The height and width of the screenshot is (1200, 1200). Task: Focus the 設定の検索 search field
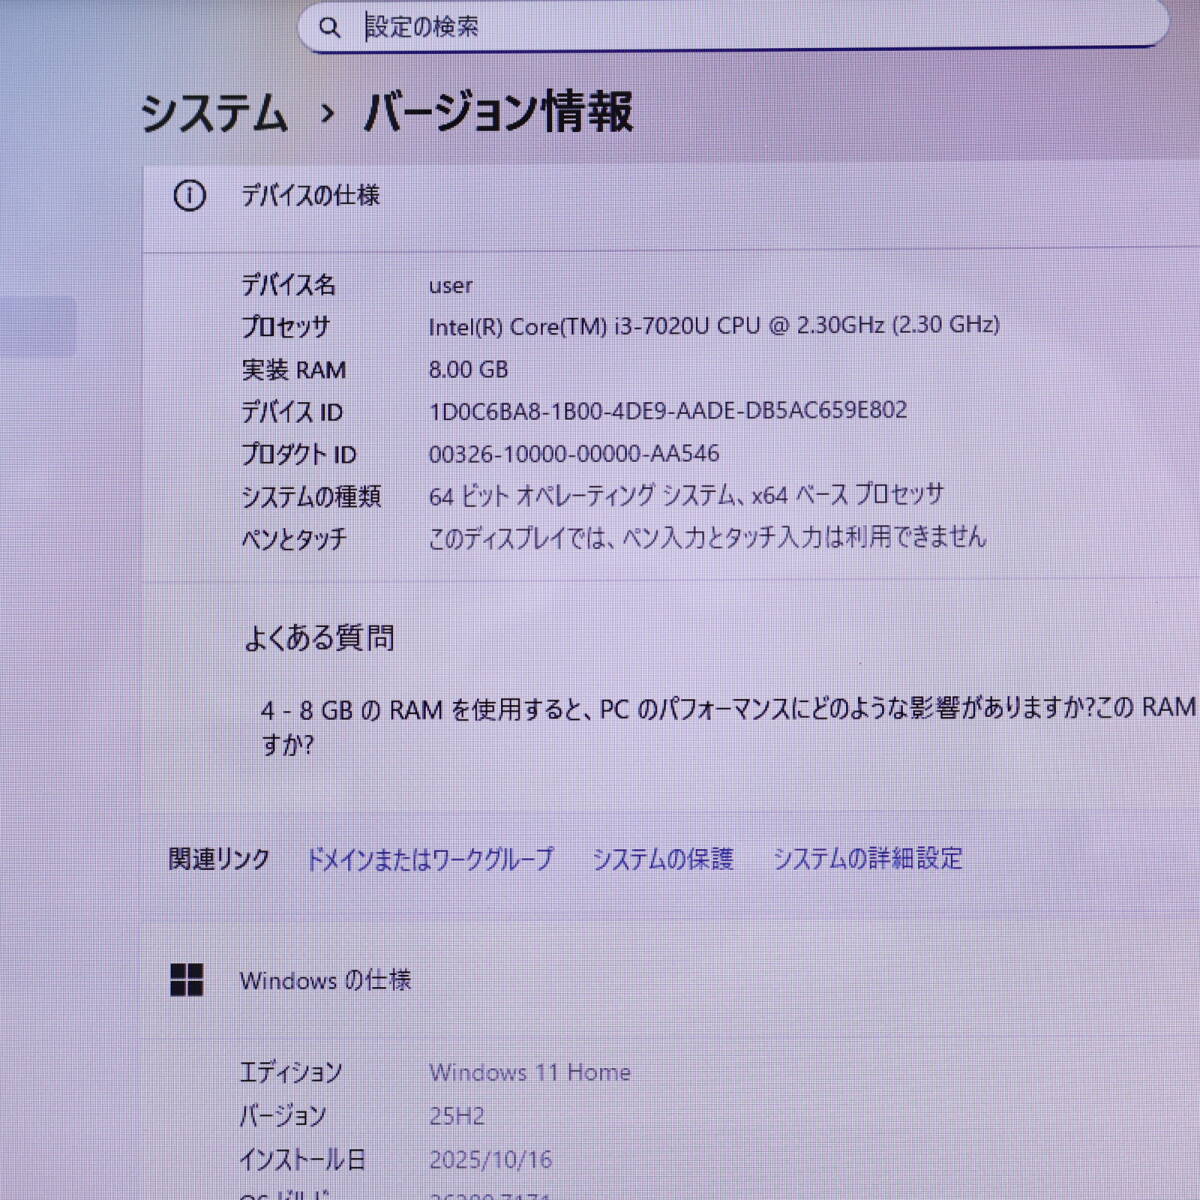[734, 26]
